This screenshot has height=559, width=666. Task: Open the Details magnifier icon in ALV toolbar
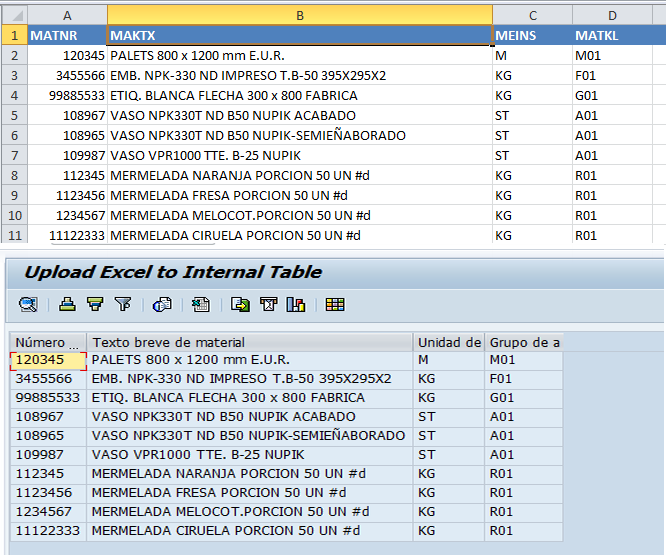click(x=28, y=305)
